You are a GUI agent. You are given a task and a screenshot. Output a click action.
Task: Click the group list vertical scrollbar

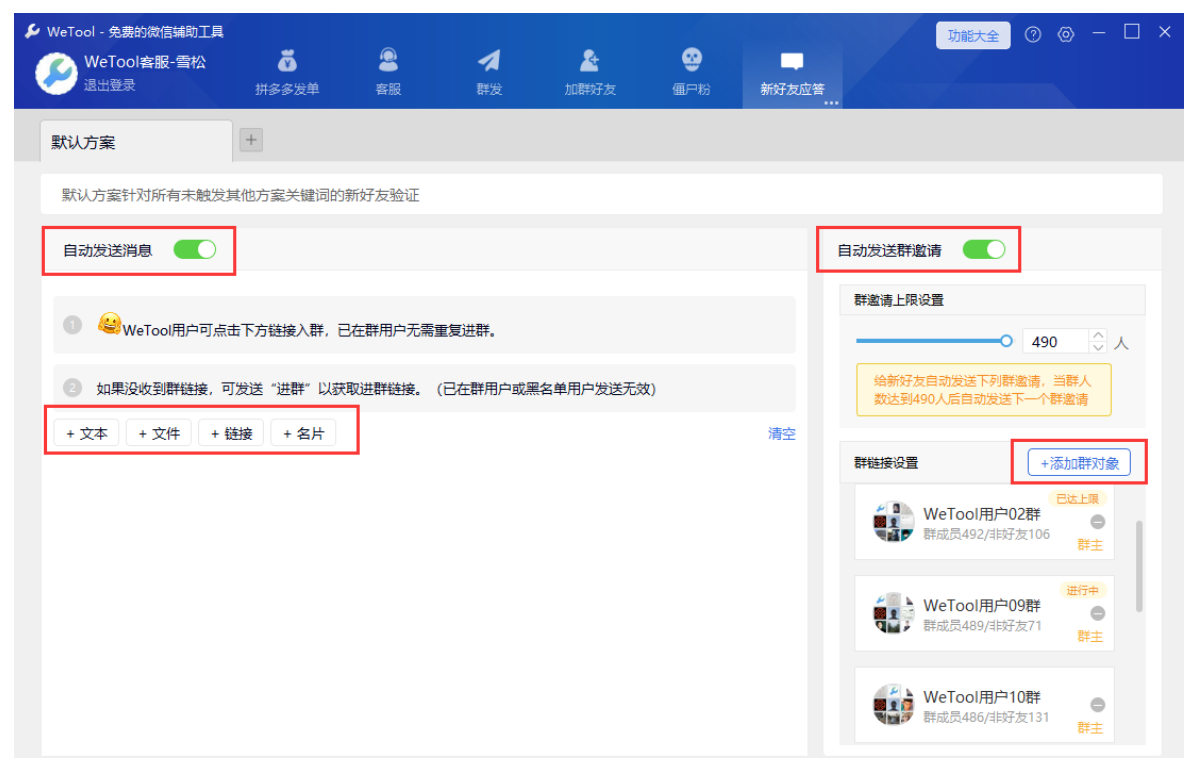1139,565
